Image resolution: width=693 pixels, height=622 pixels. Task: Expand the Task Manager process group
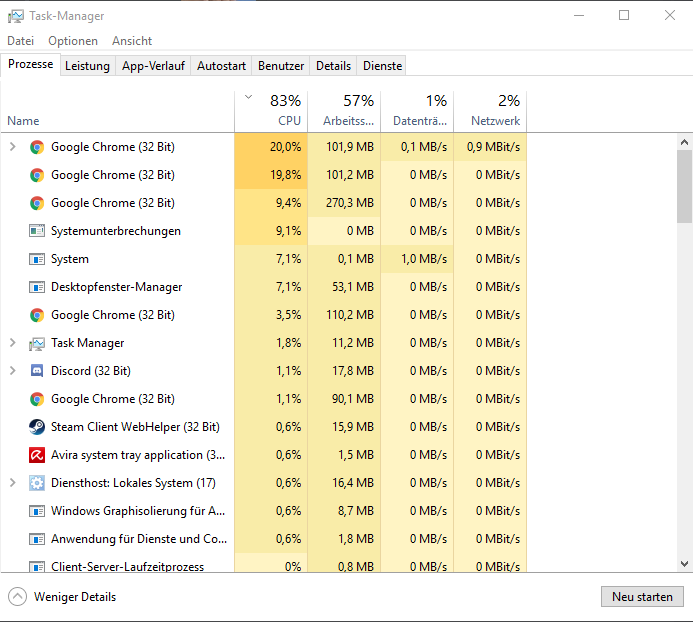click(12, 343)
